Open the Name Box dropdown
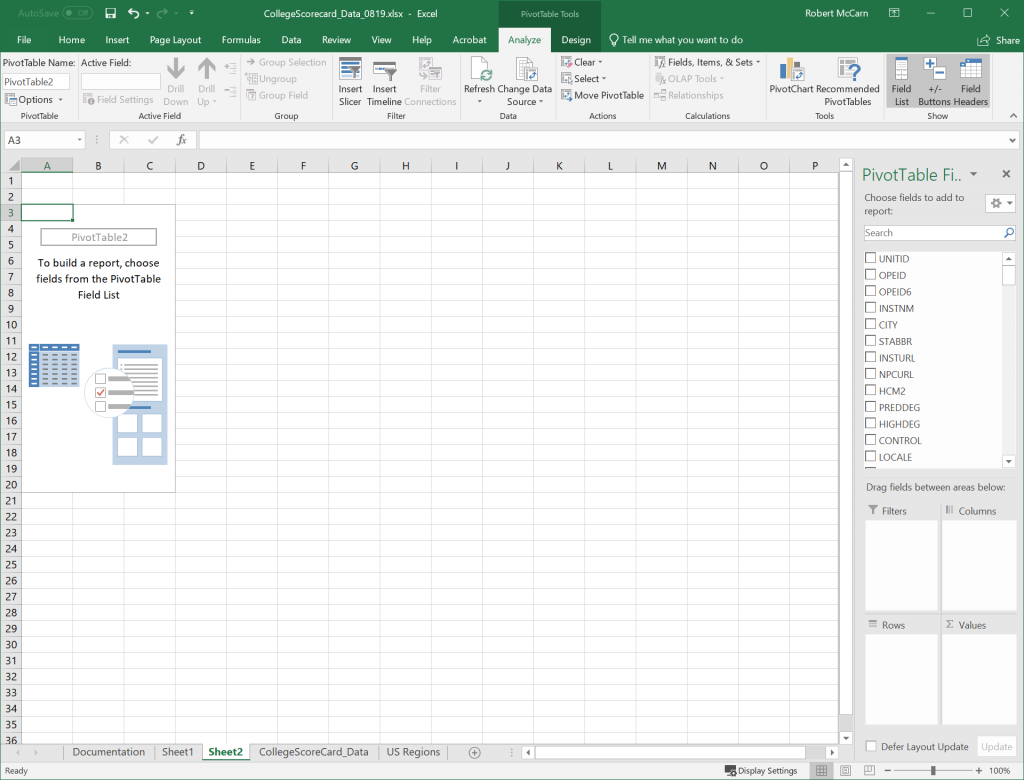This screenshot has height=780, width=1024. click(x=80, y=140)
